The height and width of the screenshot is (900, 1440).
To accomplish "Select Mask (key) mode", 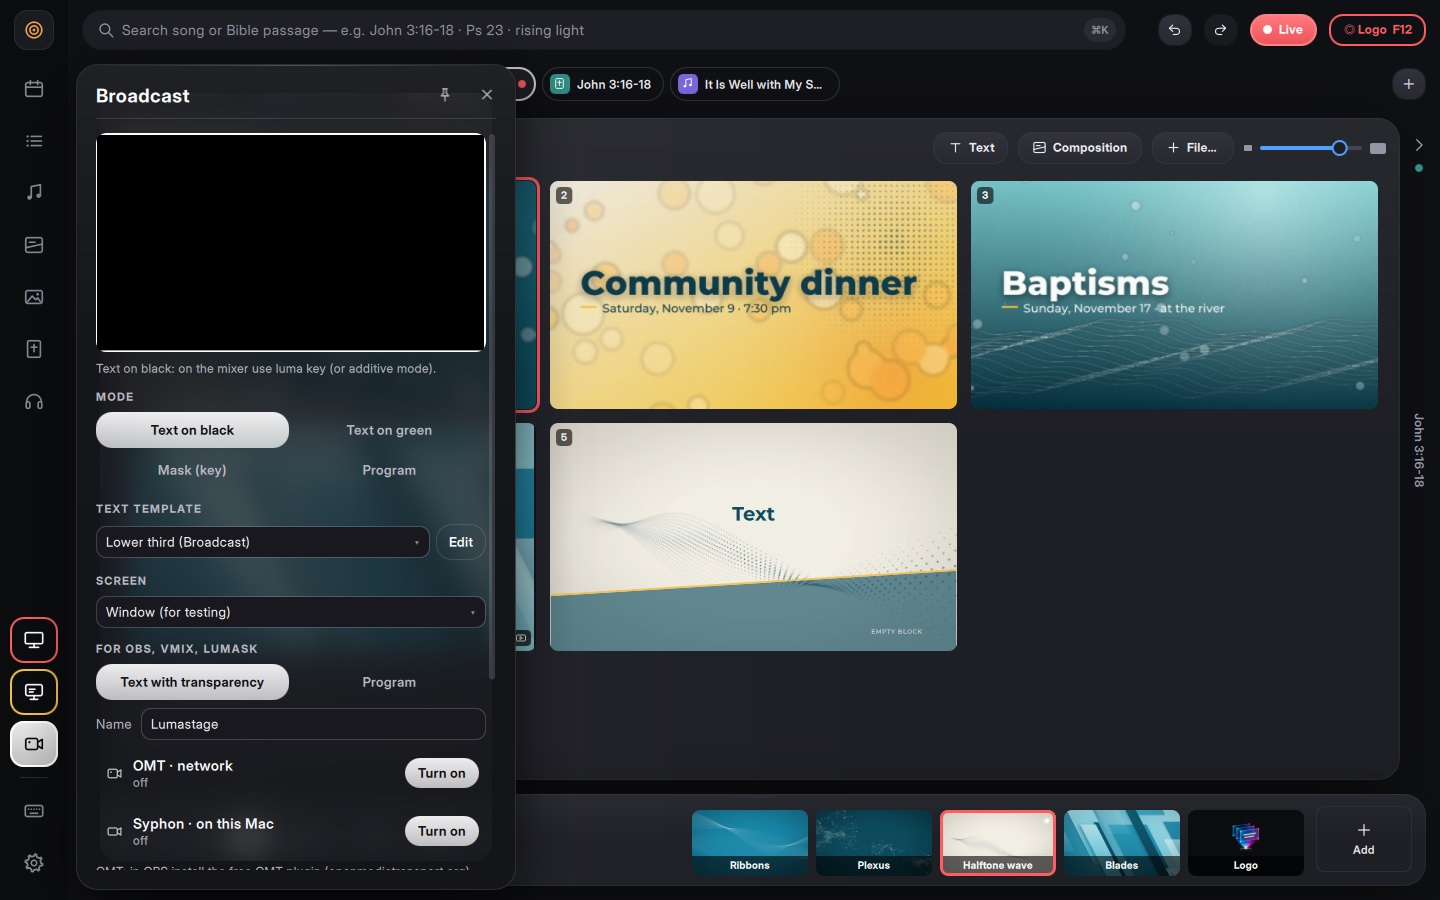I will pos(192,470).
